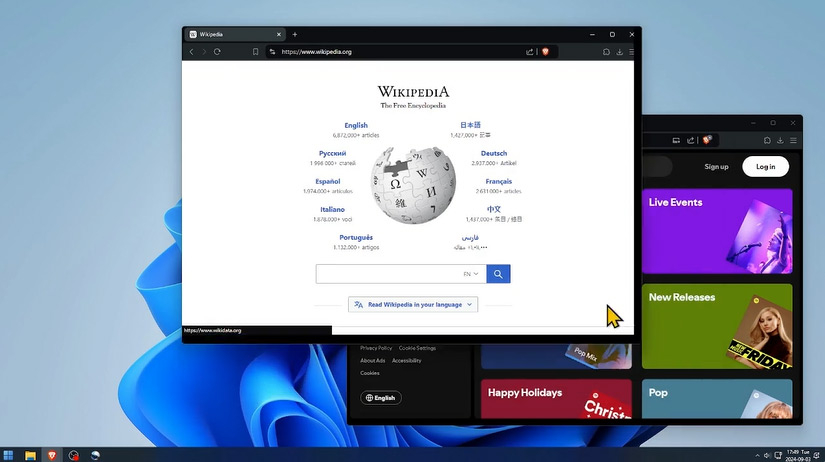The width and height of the screenshot is (825, 462).
Task: Open the Français Wikipedia link
Action: pos(498,181)
